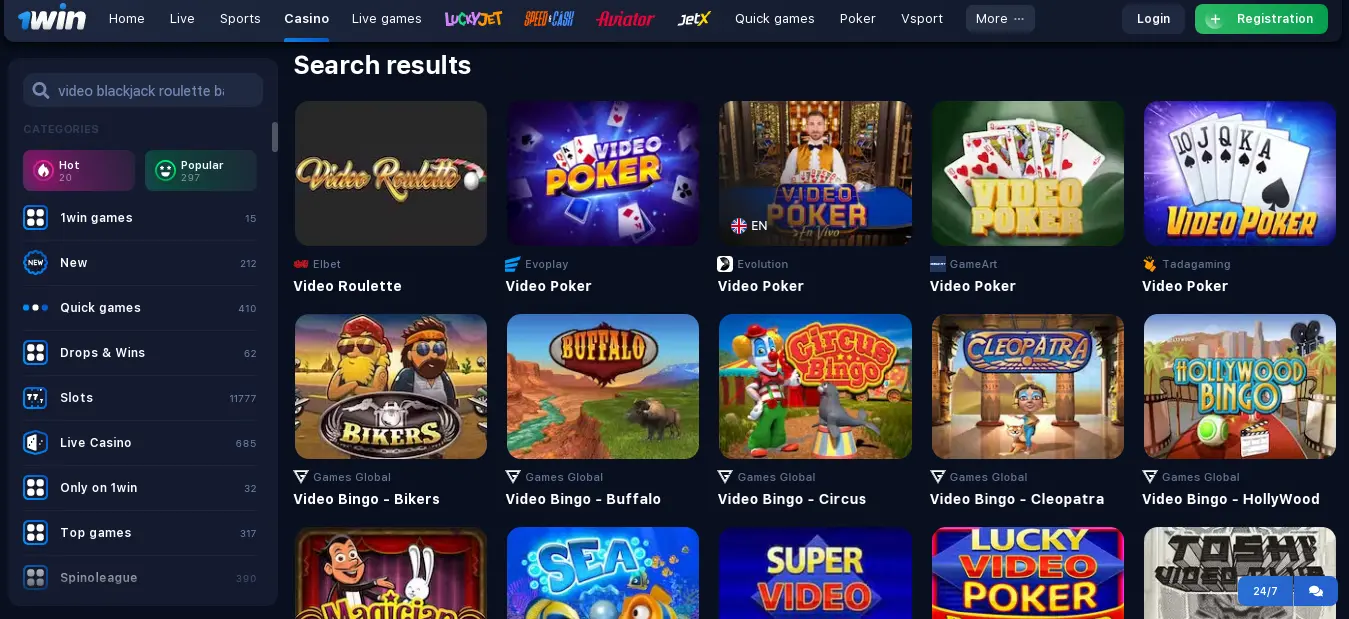Screen dimensions: 1349x619
Task: Open the Aviator game logo
Action: click(625, 19)
